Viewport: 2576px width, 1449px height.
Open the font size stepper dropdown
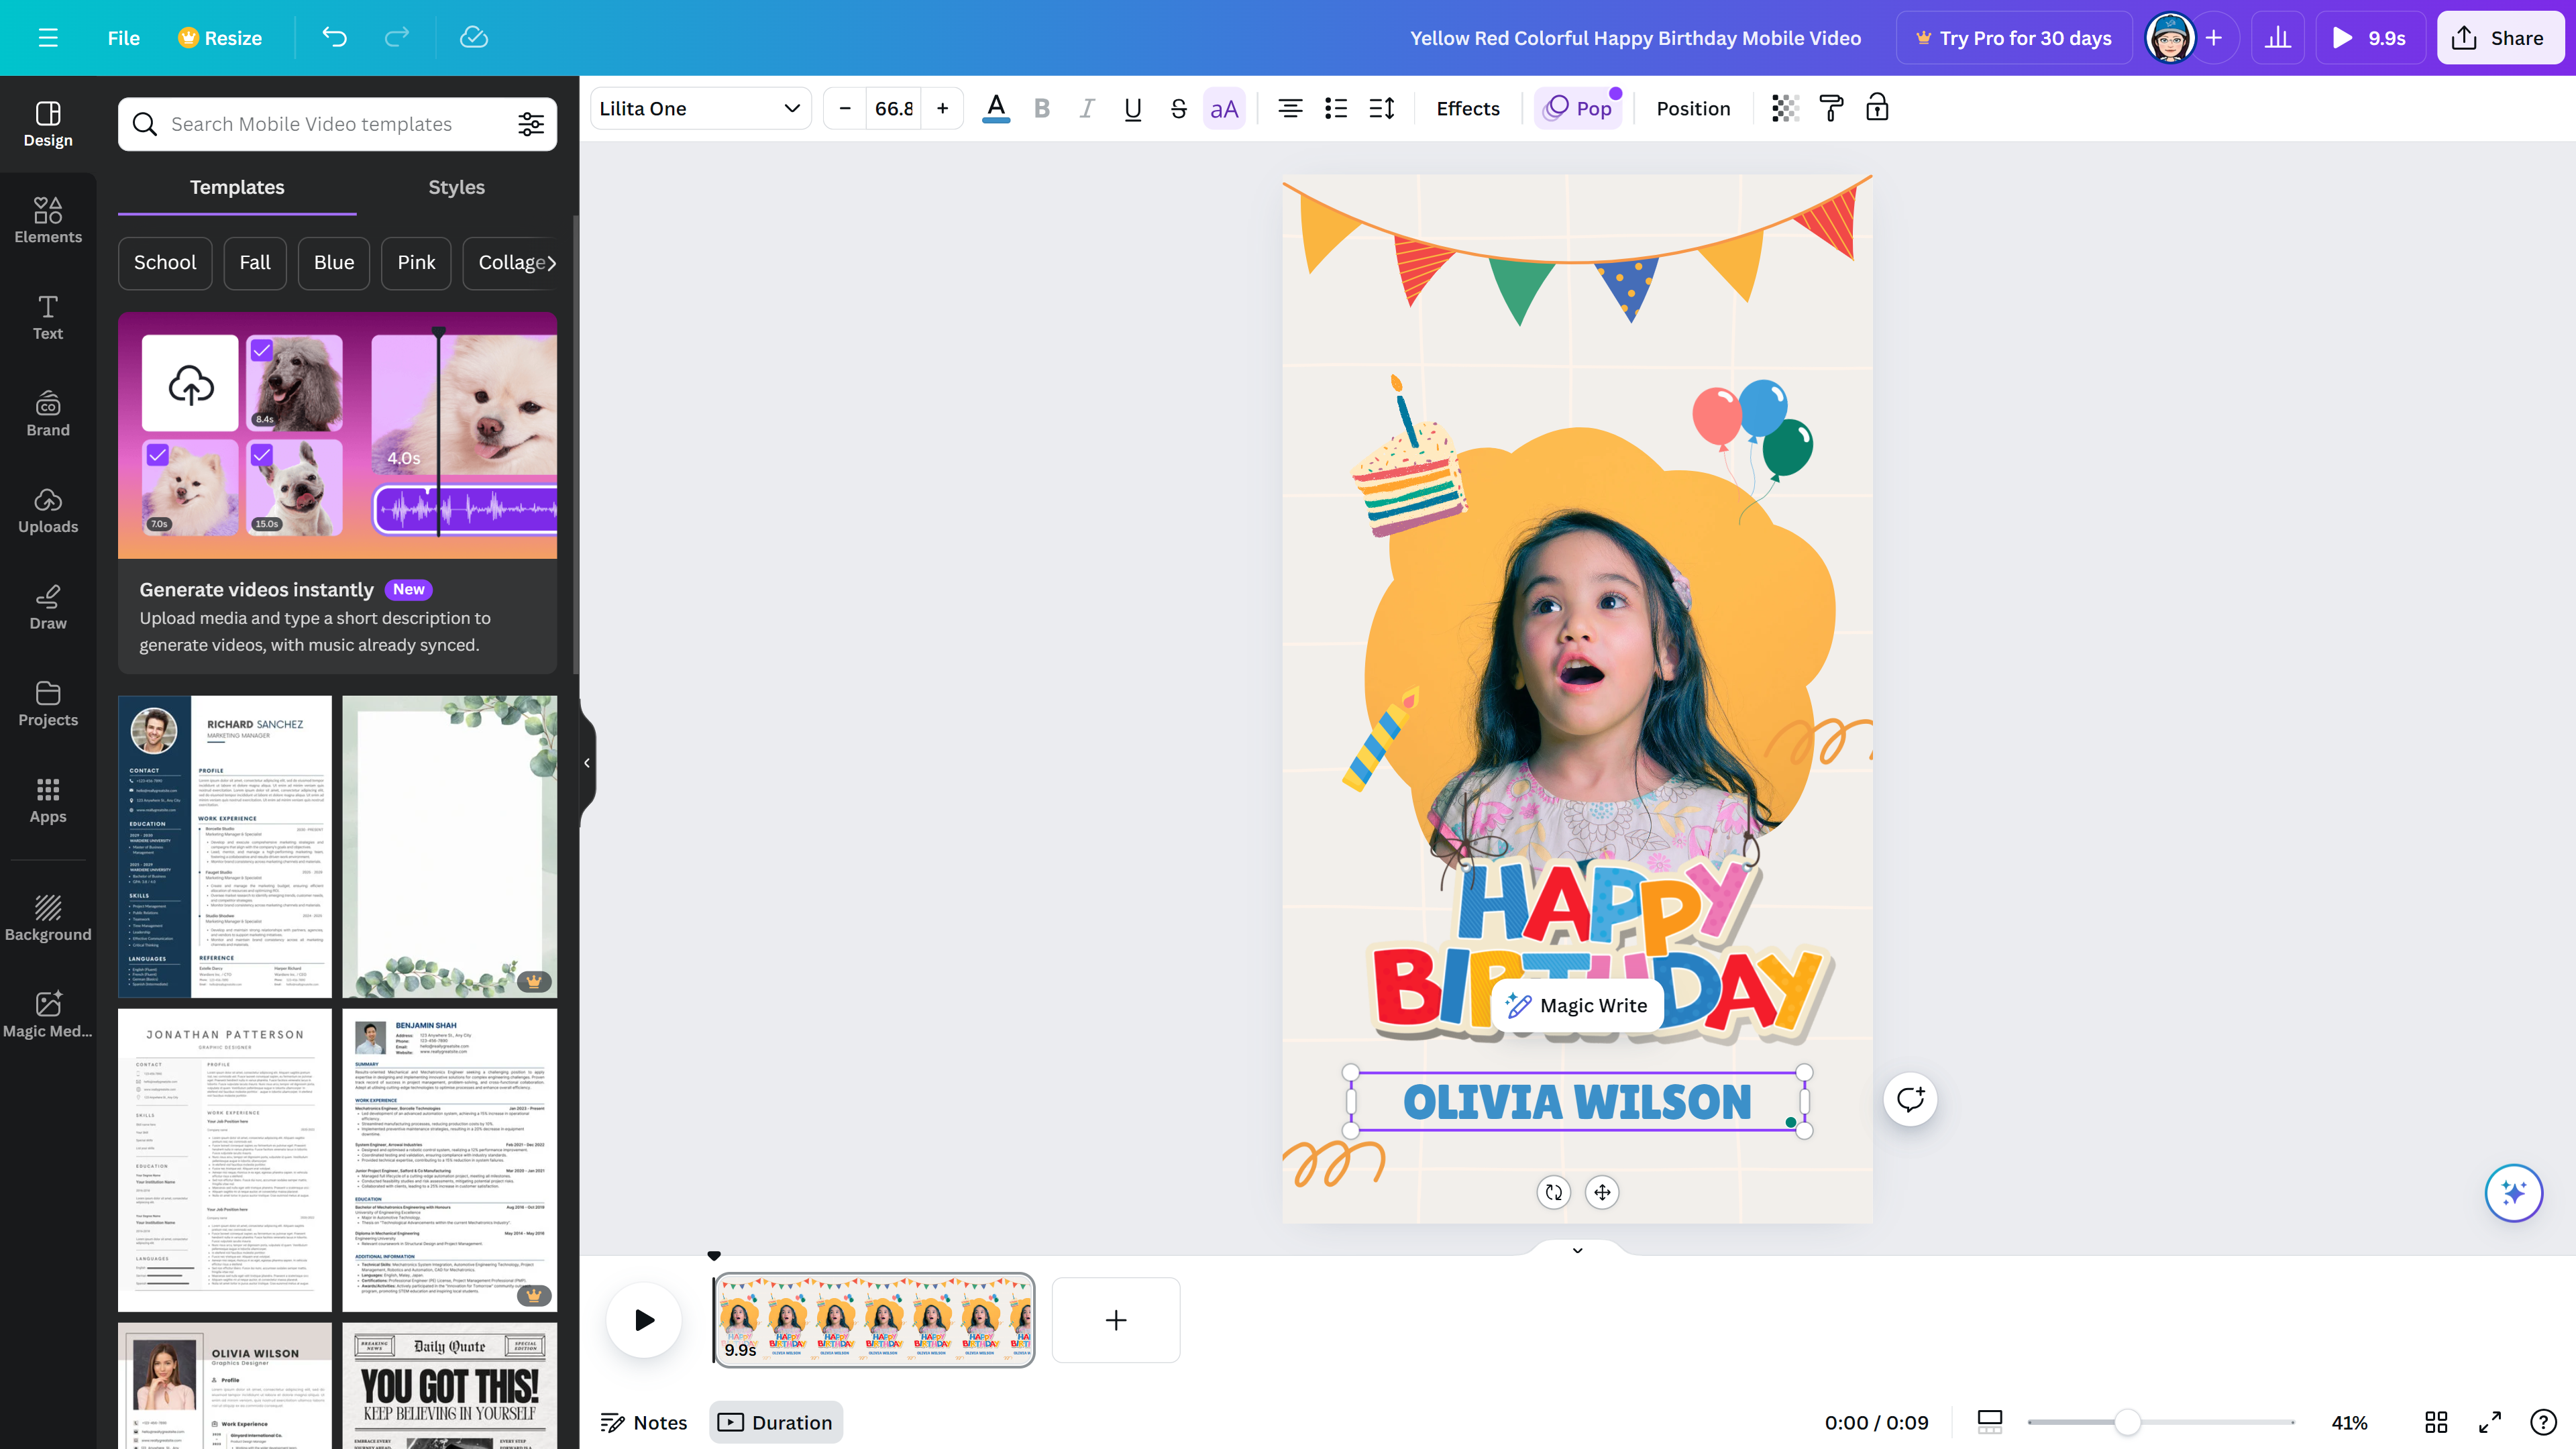click(894, 108)
